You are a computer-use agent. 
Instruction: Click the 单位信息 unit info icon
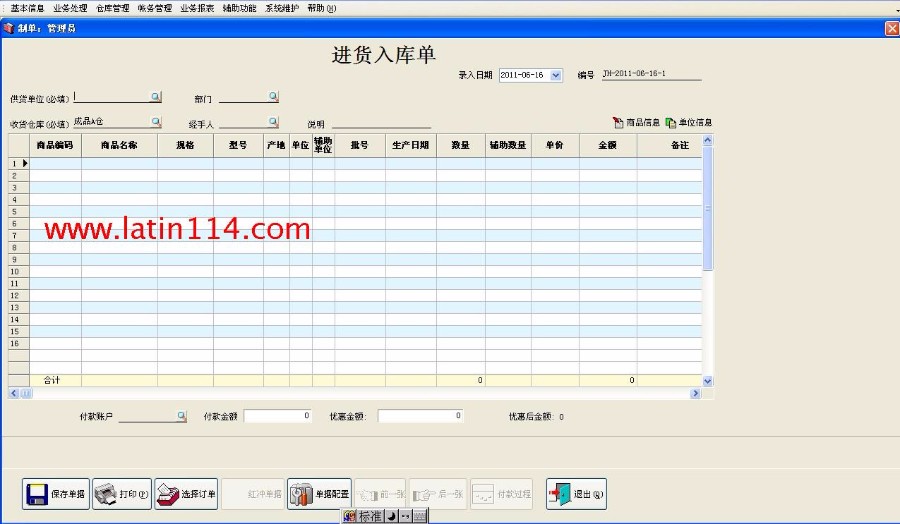click(670, 122)
